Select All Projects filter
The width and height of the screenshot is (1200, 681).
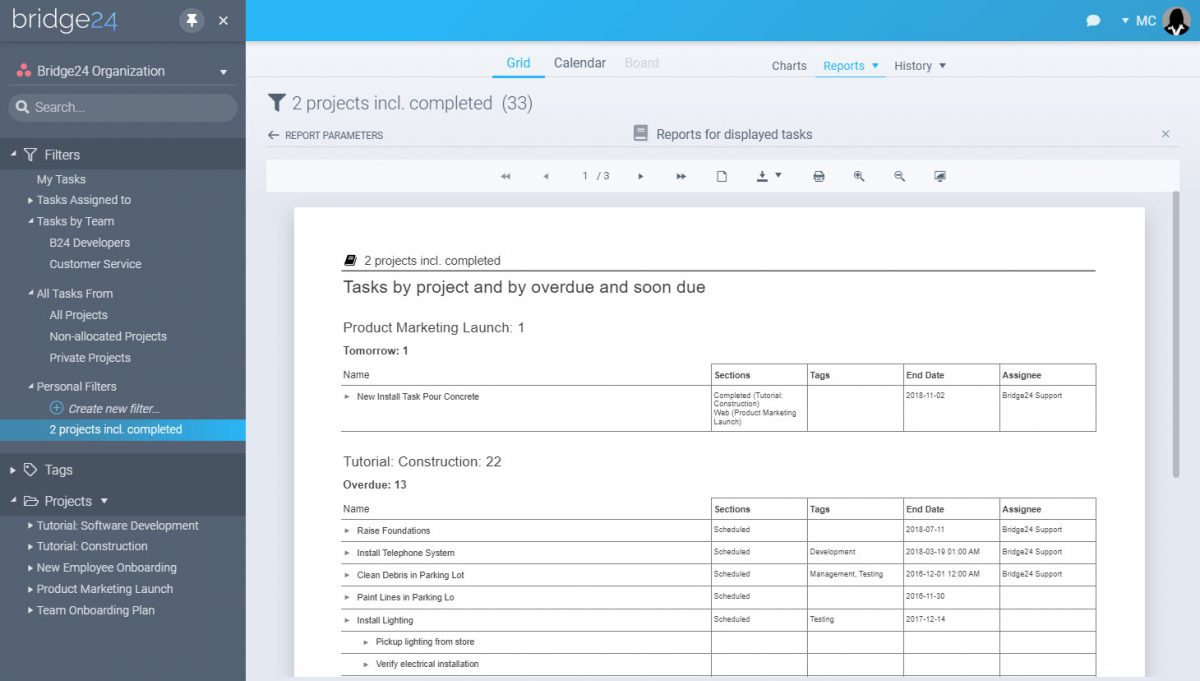click(78, 315)
